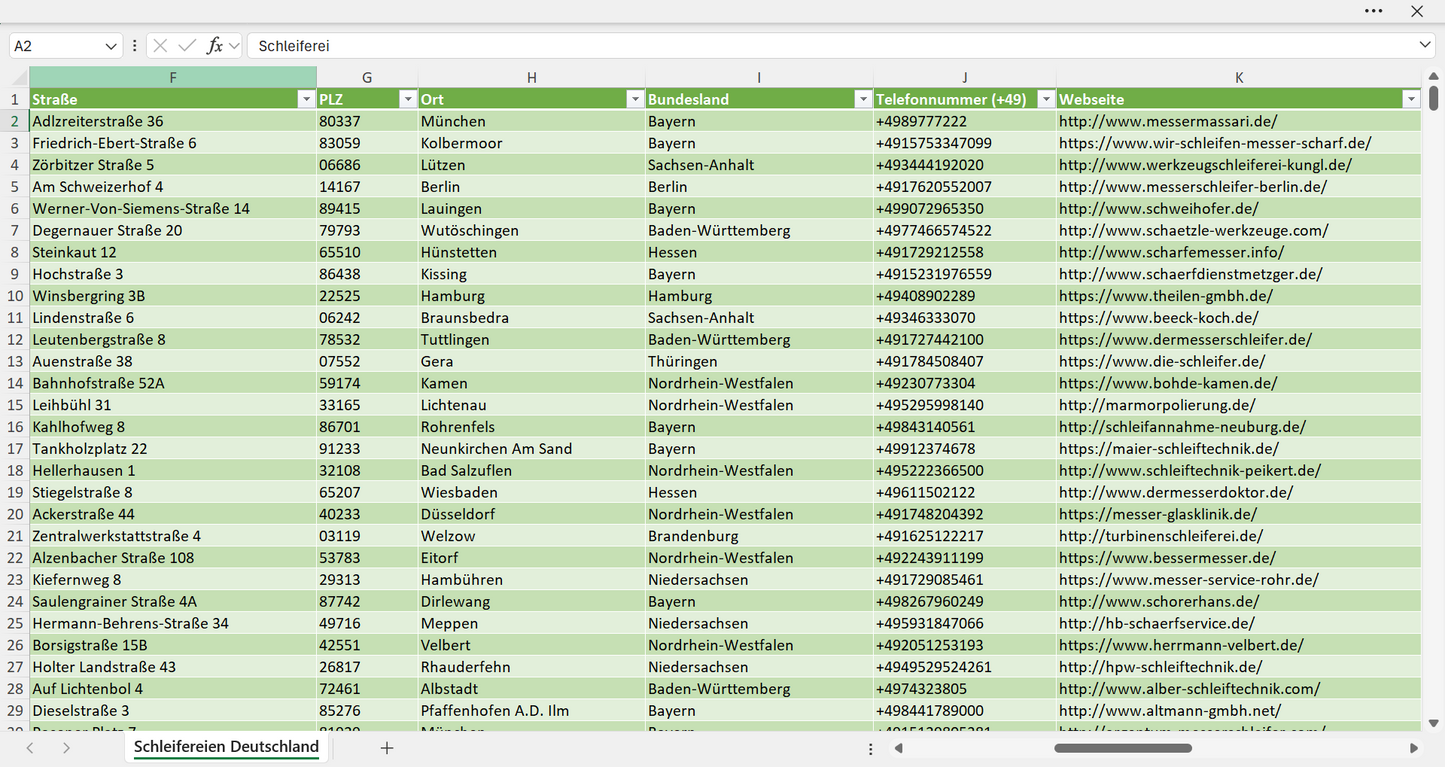The width and height of the screenshot is (1445, 767).
Task: Open the PLZ column filter dropdown
Action: click(407, 99)
